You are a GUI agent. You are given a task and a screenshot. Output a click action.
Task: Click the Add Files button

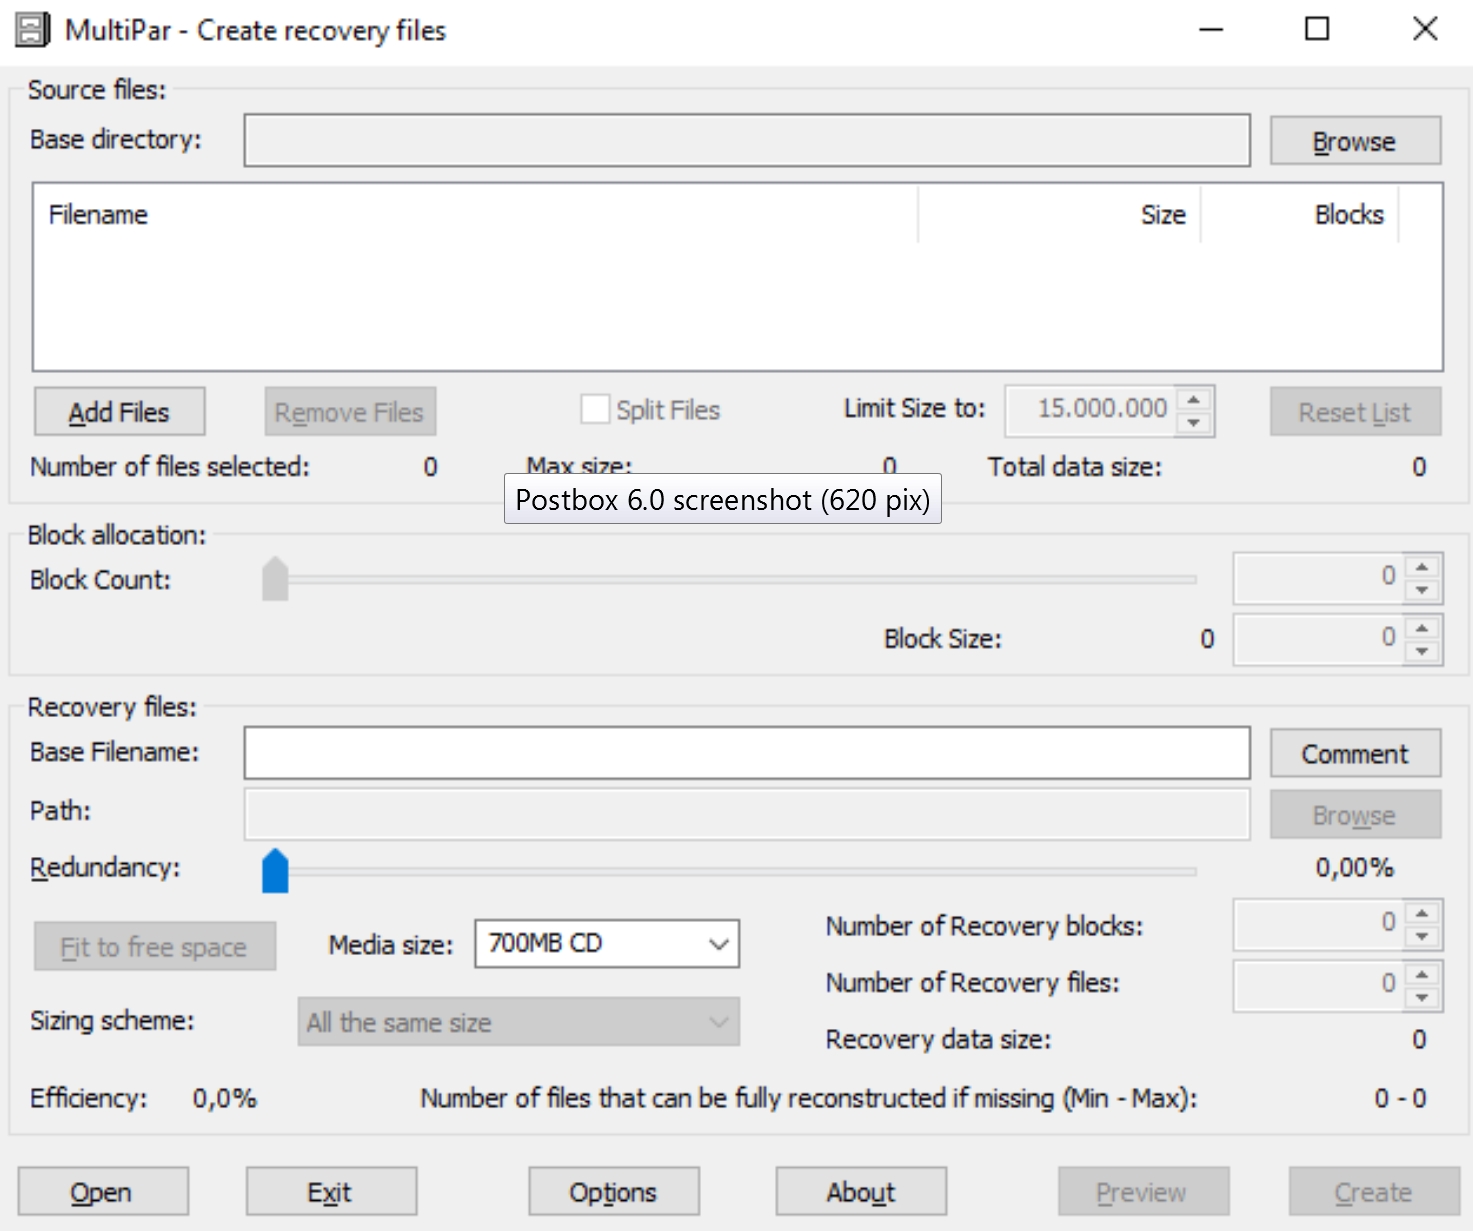click(x=119, y=412)
